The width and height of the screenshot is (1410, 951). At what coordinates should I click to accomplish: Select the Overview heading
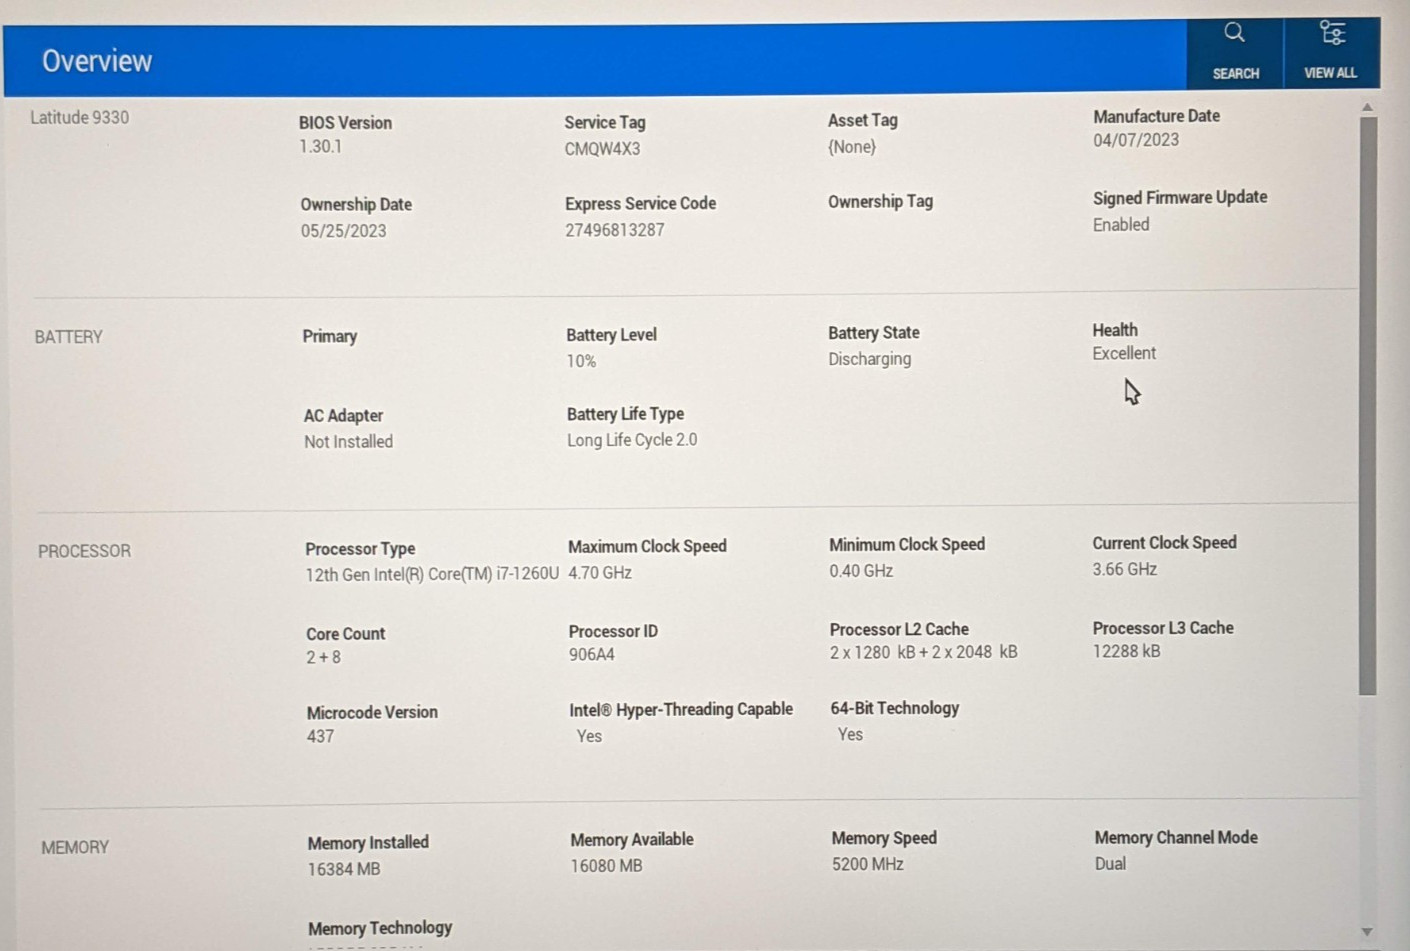97,61
